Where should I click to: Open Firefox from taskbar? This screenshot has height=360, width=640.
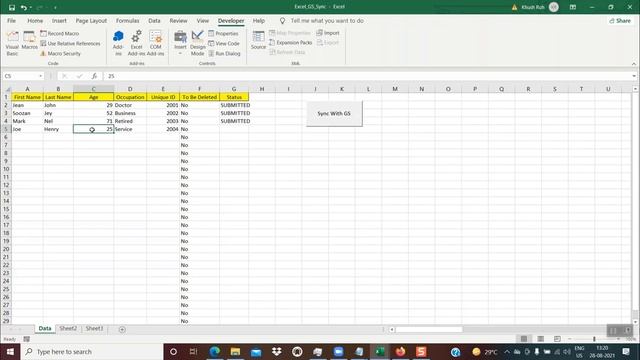400,351
